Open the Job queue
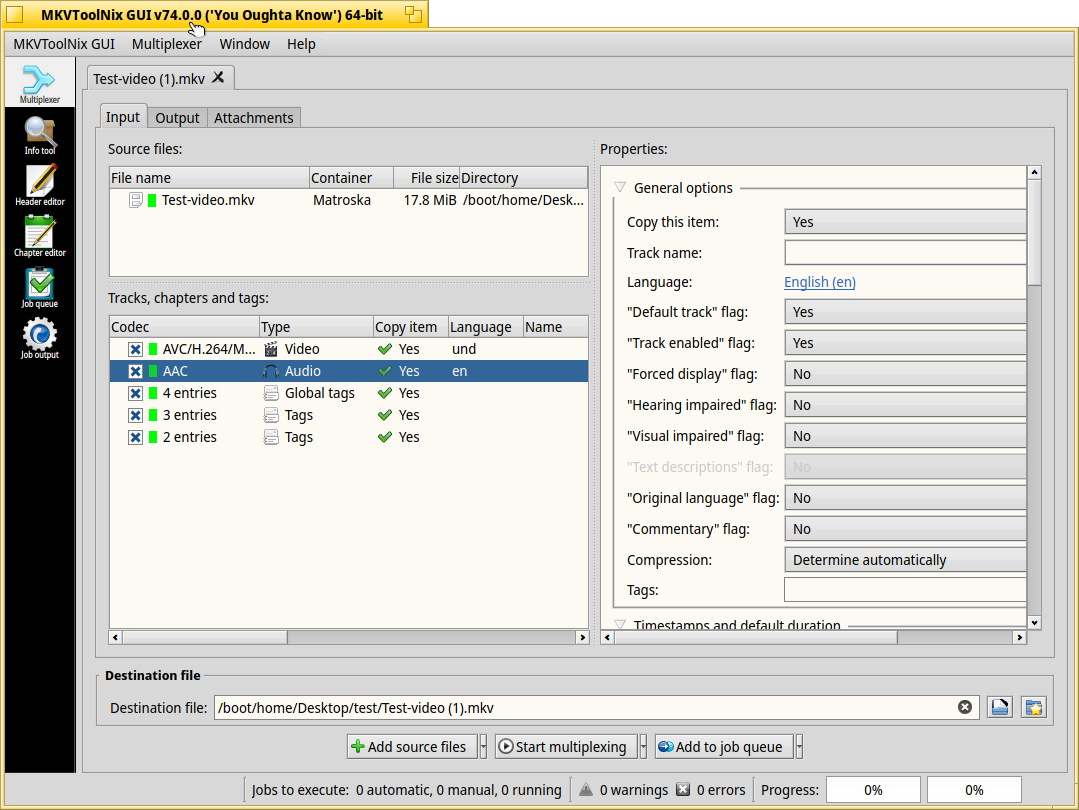1079x810 pixels. point(39,288)
